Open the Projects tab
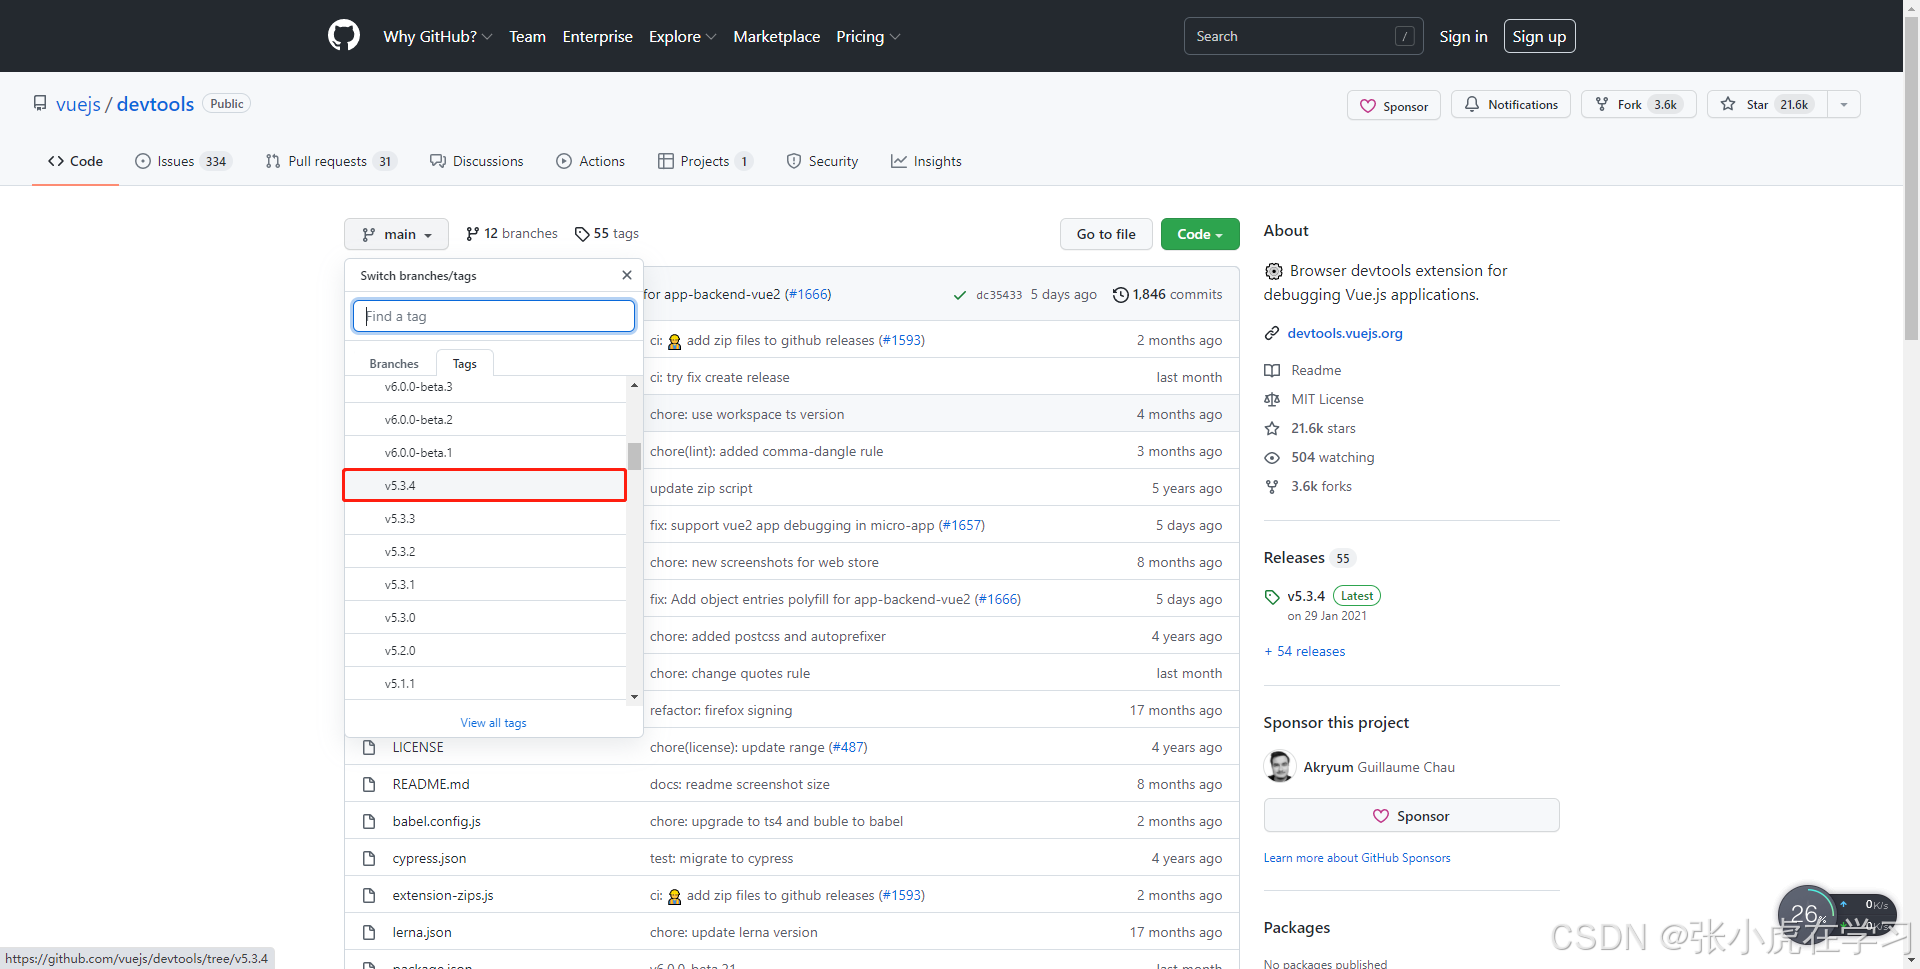The image size is (1920, 969). pyautogui.click(x=705, y=161)
